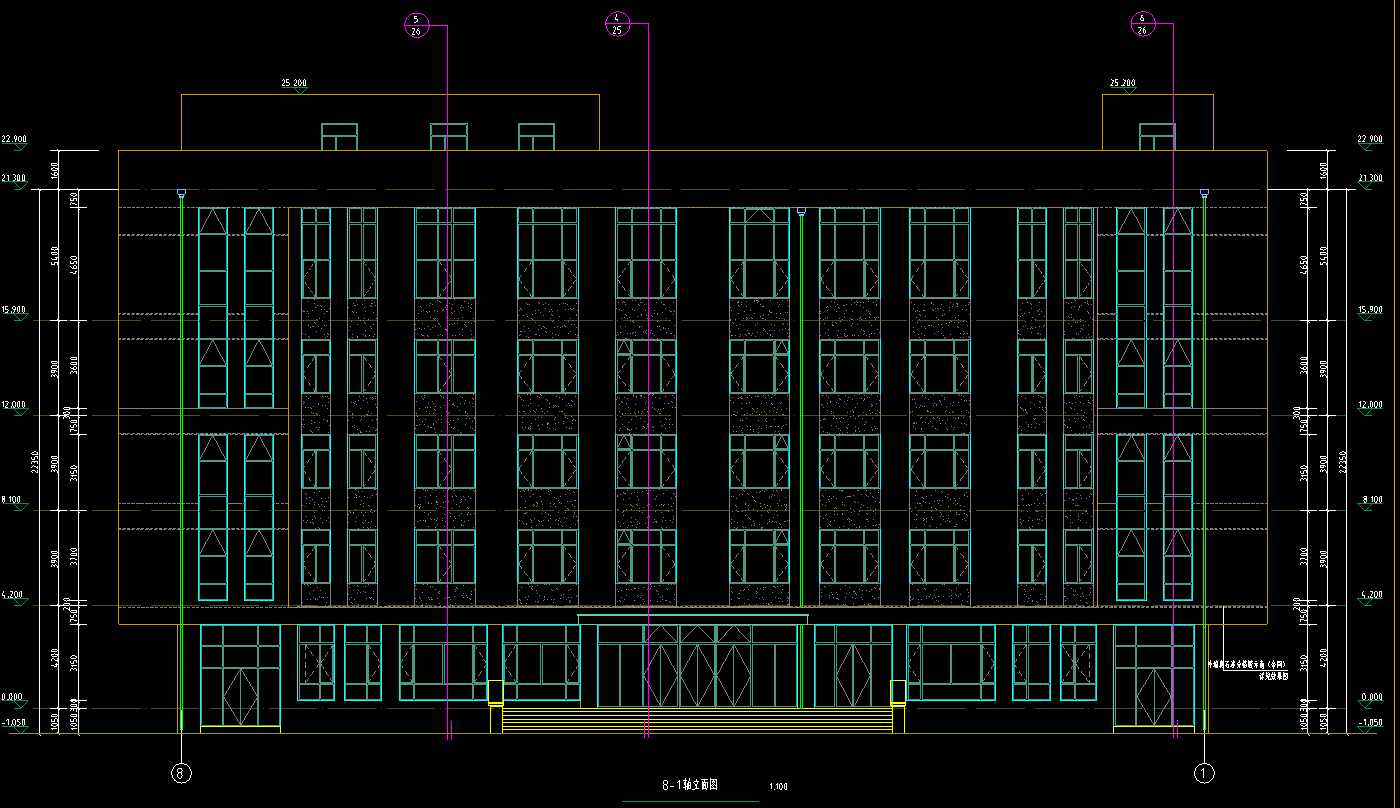
Task: Select the section callout bubble 5/26
Action: point(416,25)
